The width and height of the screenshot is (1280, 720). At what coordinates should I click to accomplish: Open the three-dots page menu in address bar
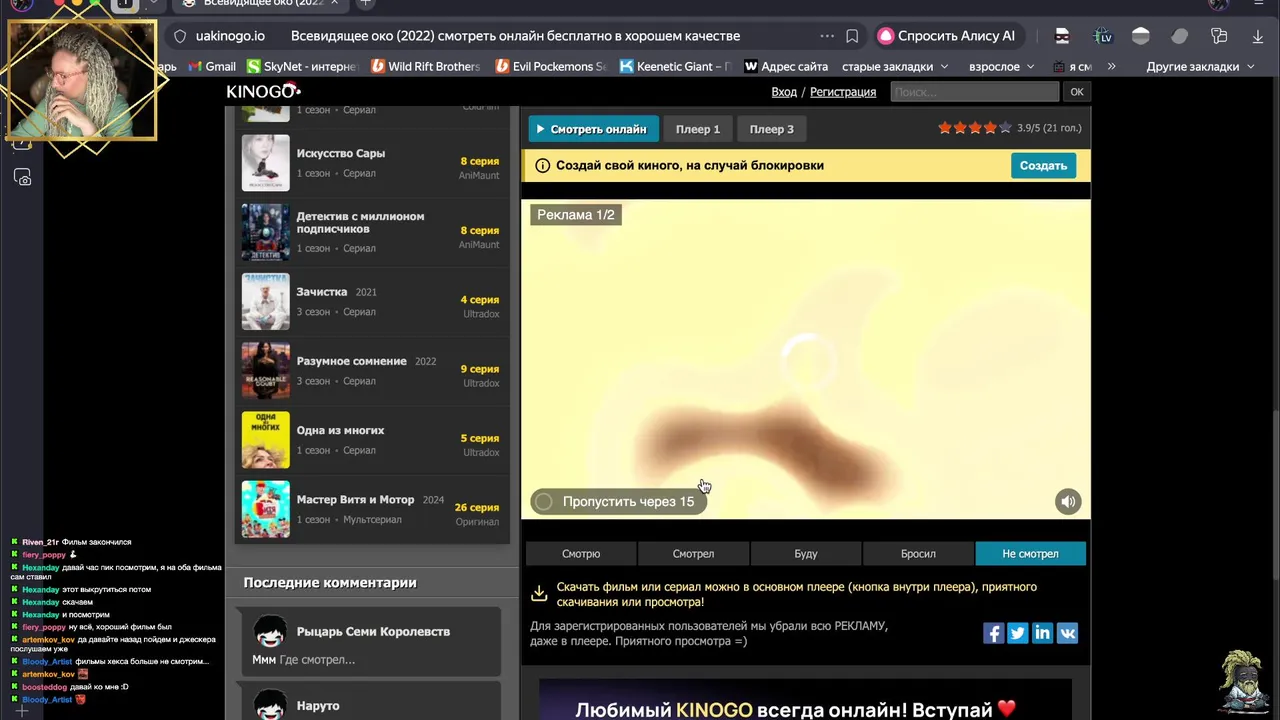827,36
